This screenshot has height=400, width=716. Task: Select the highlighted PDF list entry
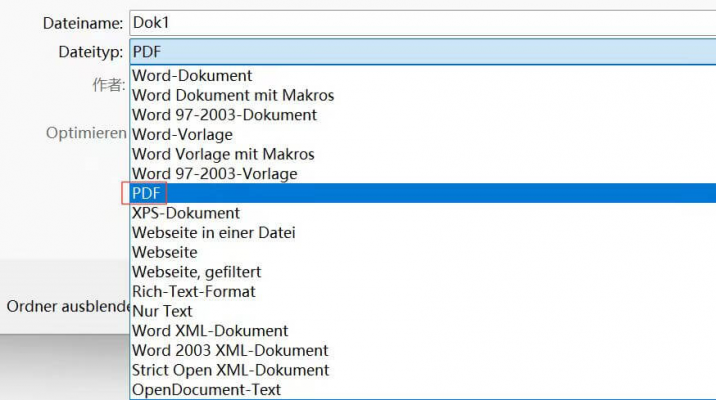(147, 193)
